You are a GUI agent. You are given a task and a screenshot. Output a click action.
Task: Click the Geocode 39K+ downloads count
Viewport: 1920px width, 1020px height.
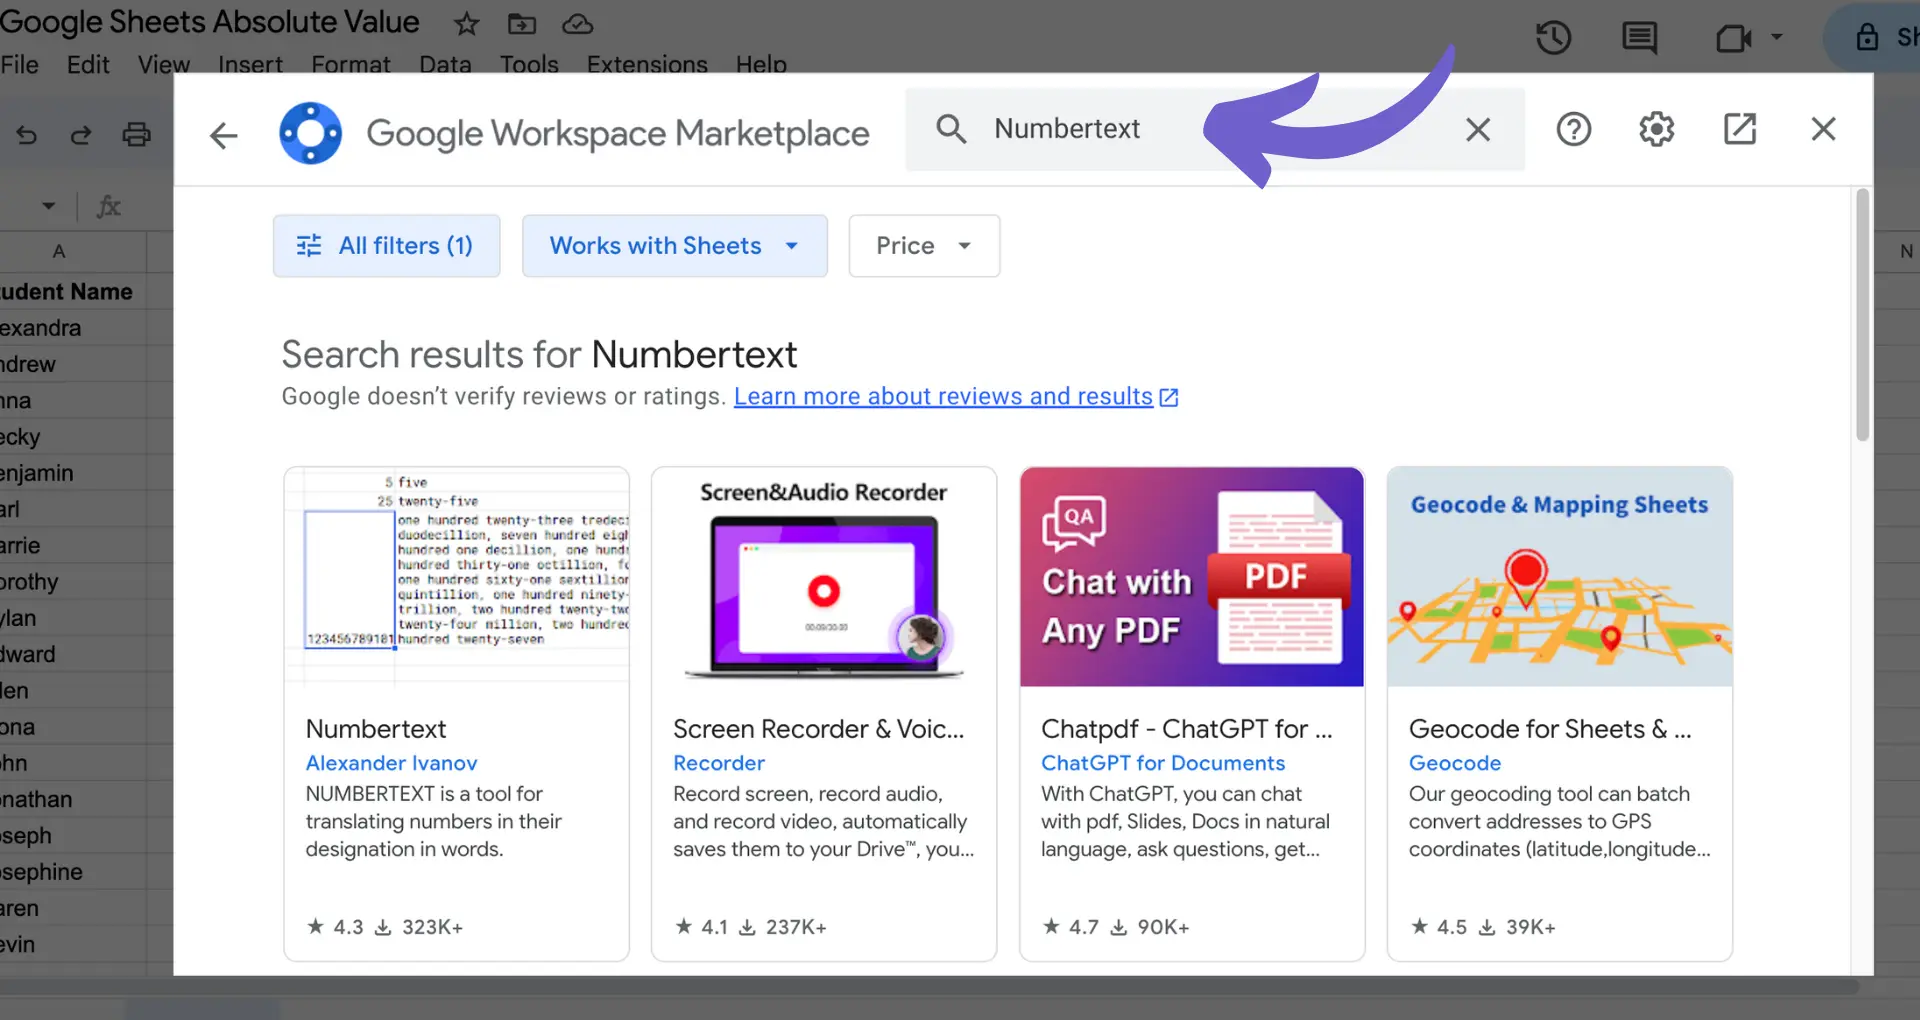[x=1531, y=927]
